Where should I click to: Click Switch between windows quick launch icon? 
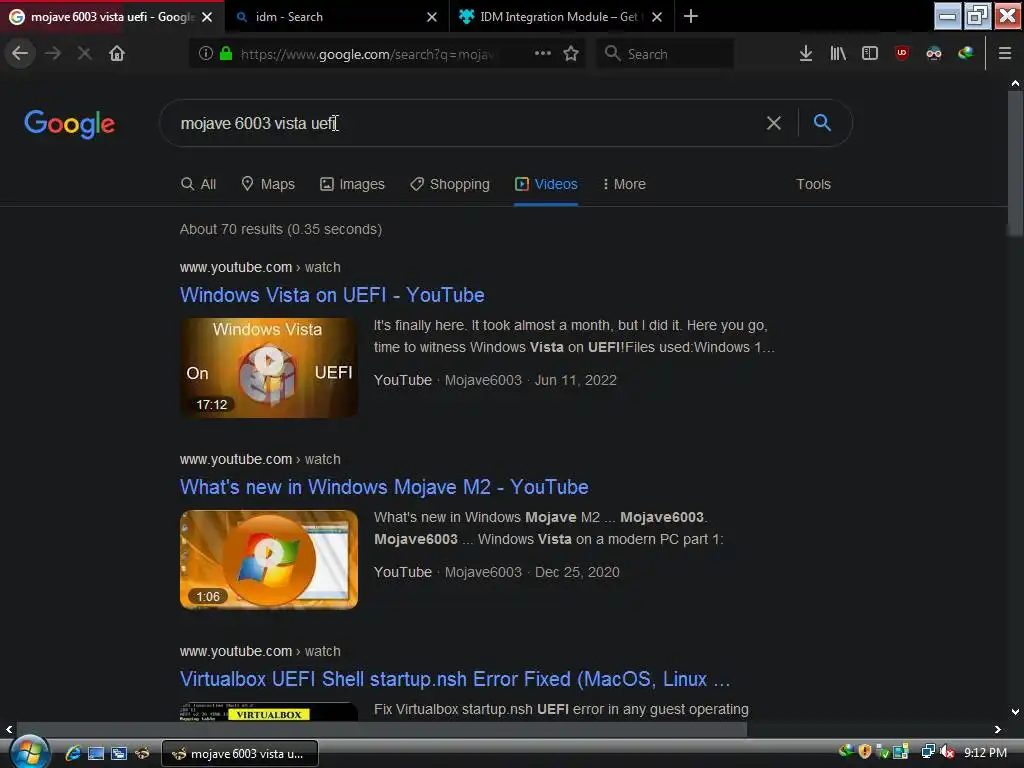119,754
